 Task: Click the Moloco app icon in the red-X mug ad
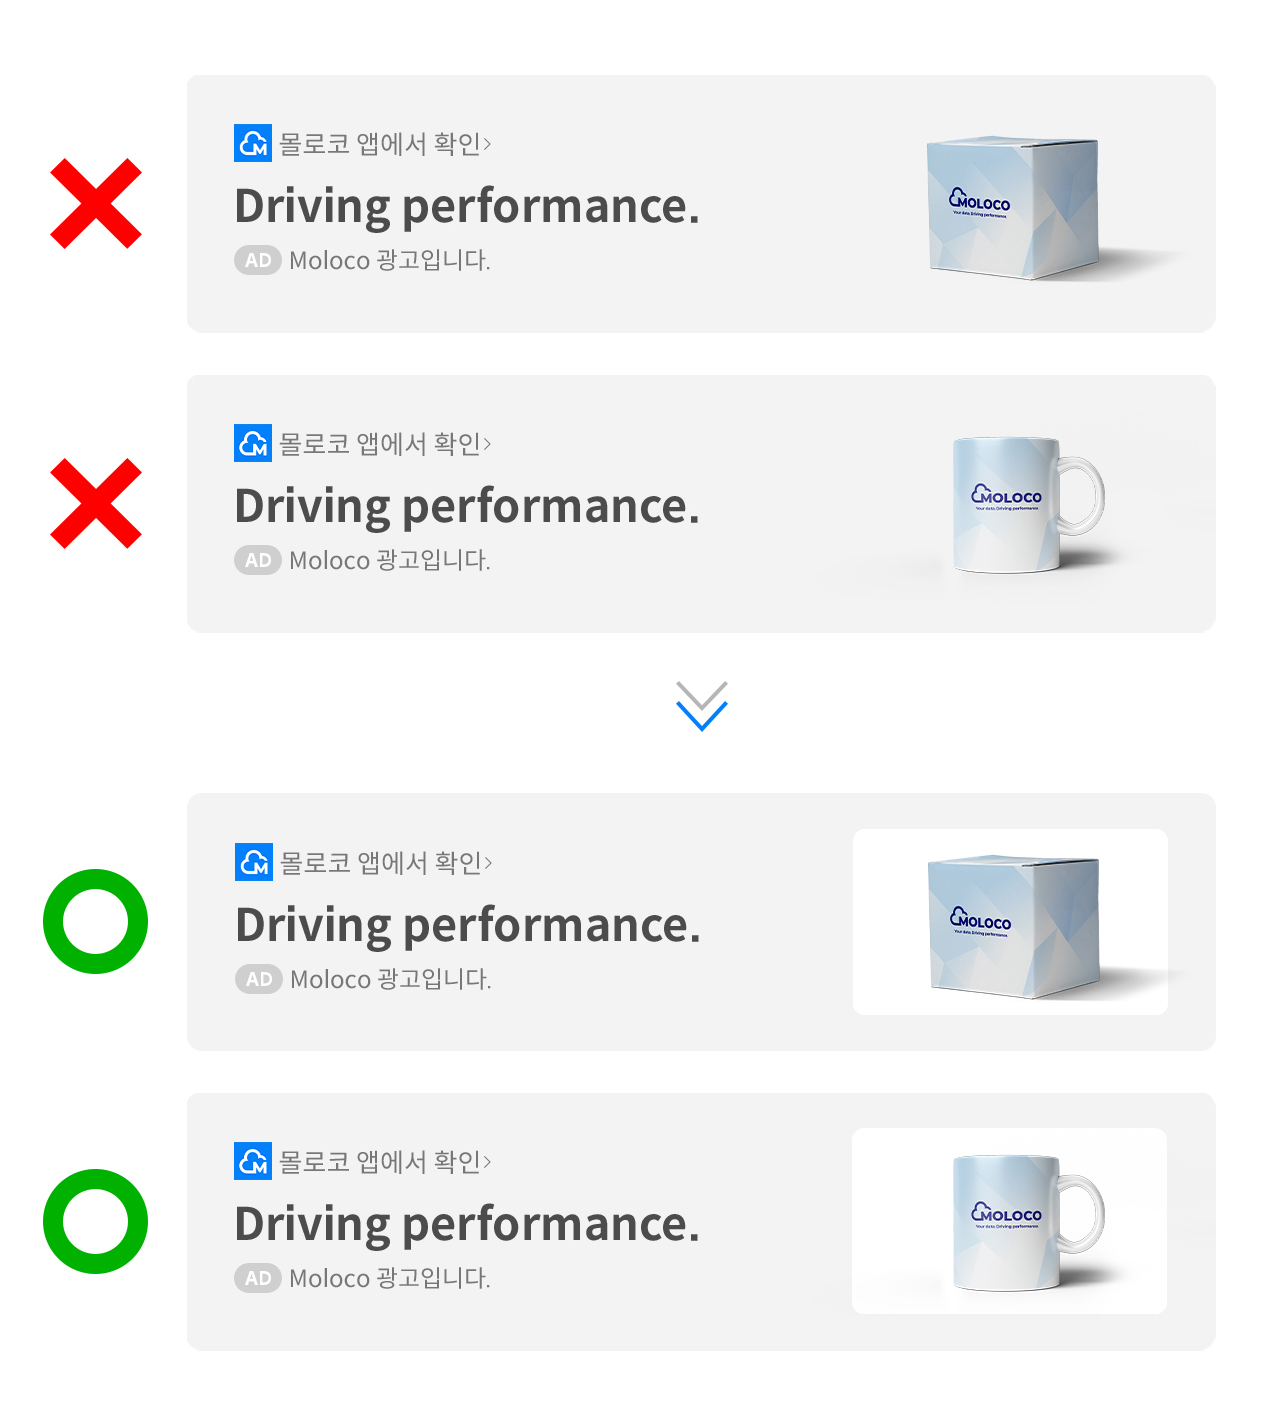(x=253, y=443)
